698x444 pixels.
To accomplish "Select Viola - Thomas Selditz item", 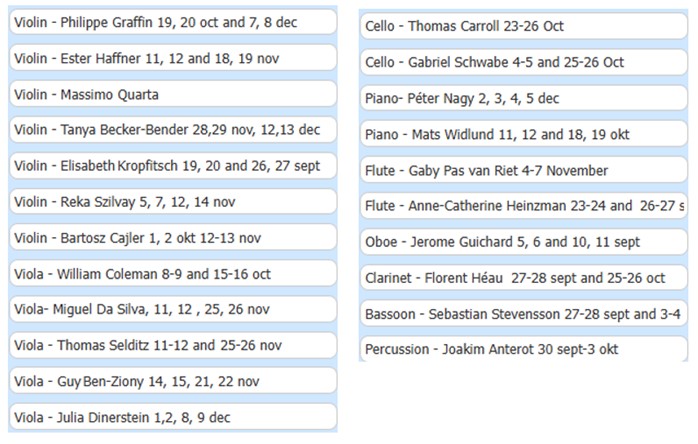I will (x=173, y=345).
